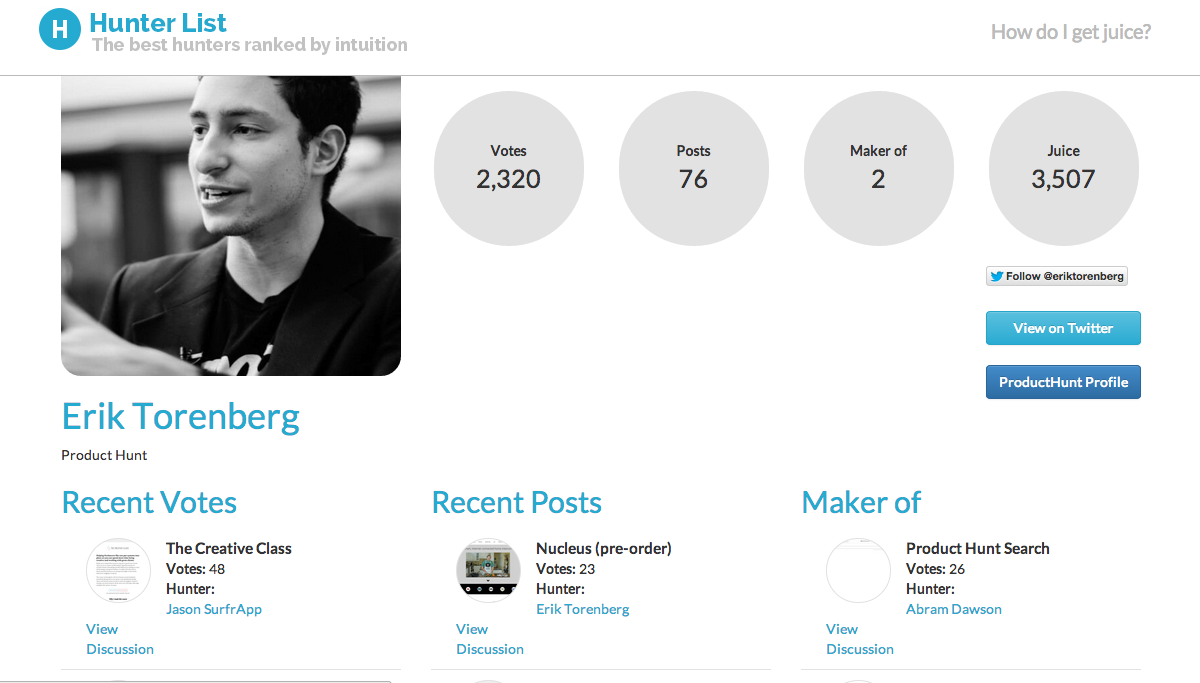Click the Nucleus (pre-order) thumbnail icon
Screen dimensions: 1200x683
[489, 570]
